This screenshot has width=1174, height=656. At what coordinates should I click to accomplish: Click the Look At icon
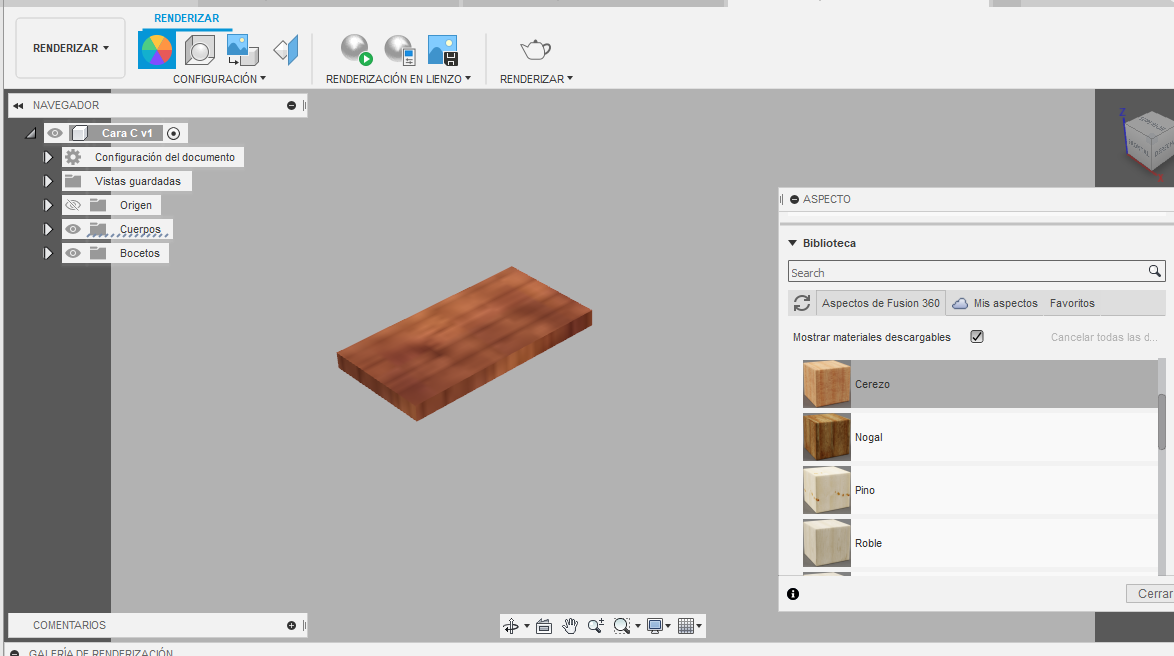click(x=544, y=626)
